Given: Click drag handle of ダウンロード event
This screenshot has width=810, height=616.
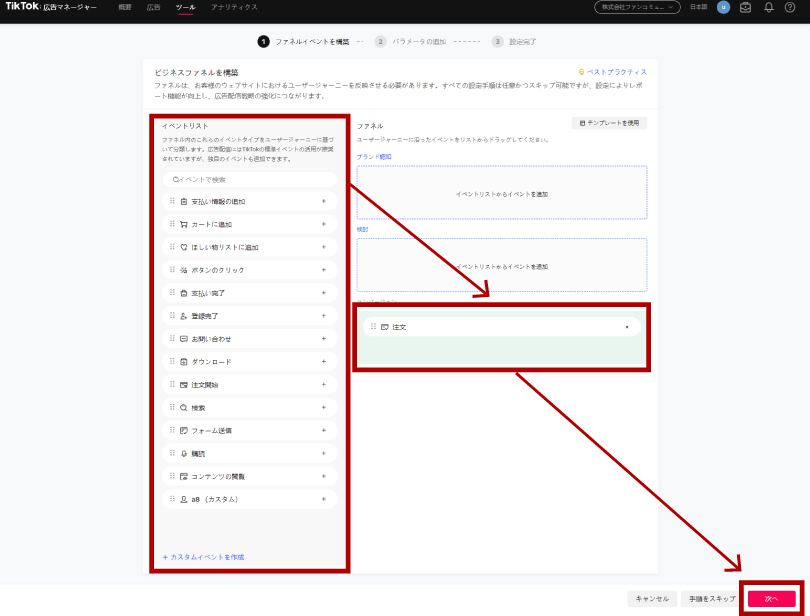Looking at the screenshot, I should 172,361.
